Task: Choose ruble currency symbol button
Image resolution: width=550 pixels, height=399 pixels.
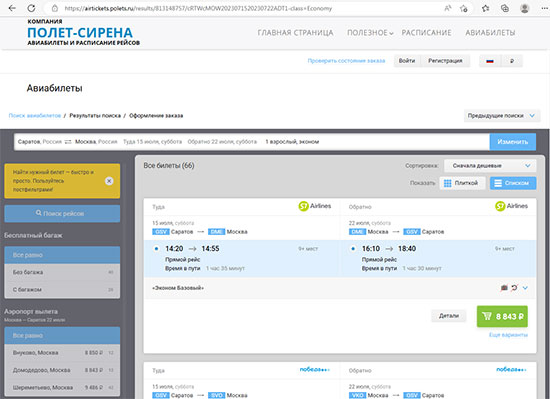Action: click(512, 61)
